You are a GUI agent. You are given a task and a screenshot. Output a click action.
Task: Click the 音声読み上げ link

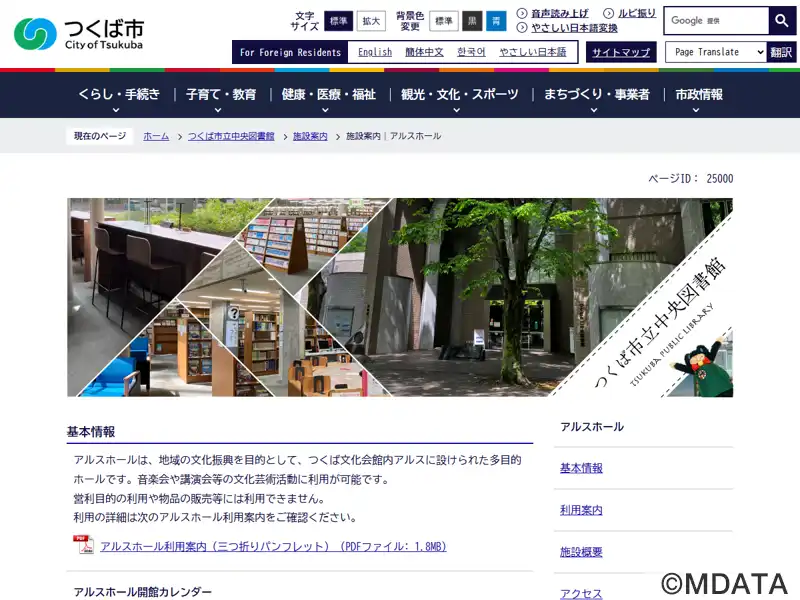[560, 13]
